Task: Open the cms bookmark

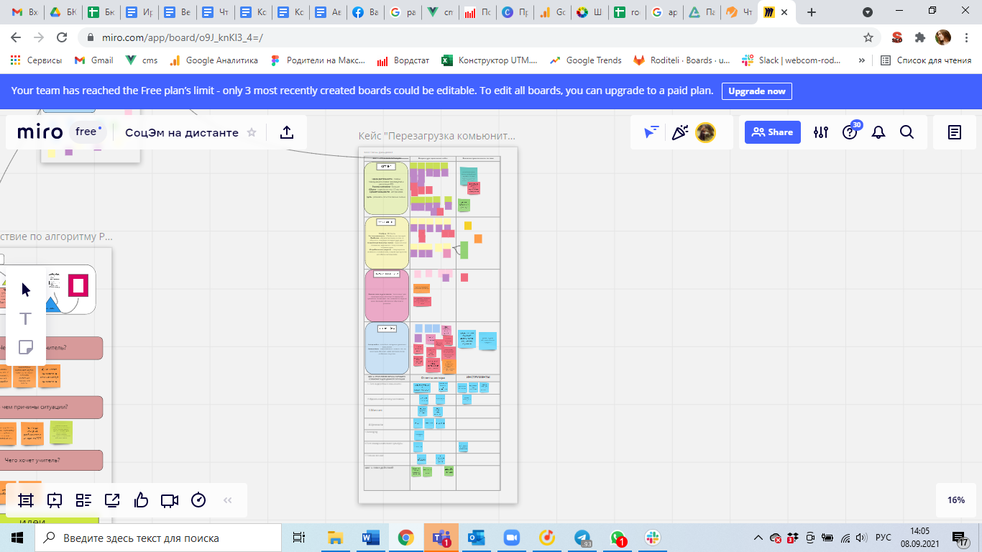Action: pos(142,60)
